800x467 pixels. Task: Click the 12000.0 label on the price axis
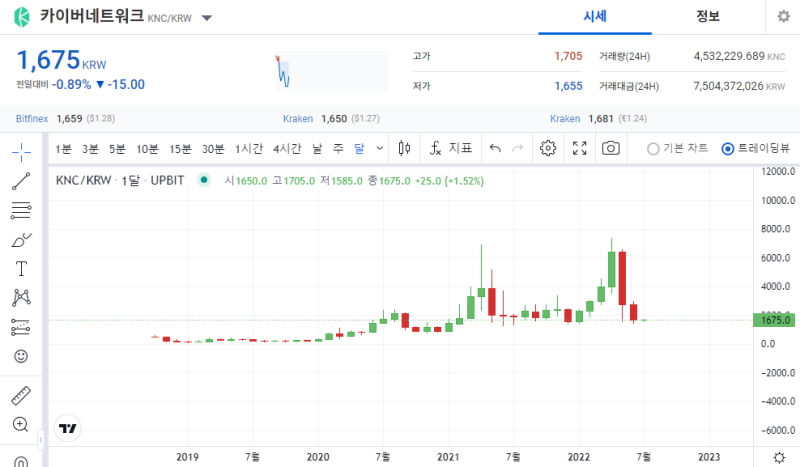(x=778, y=171)
